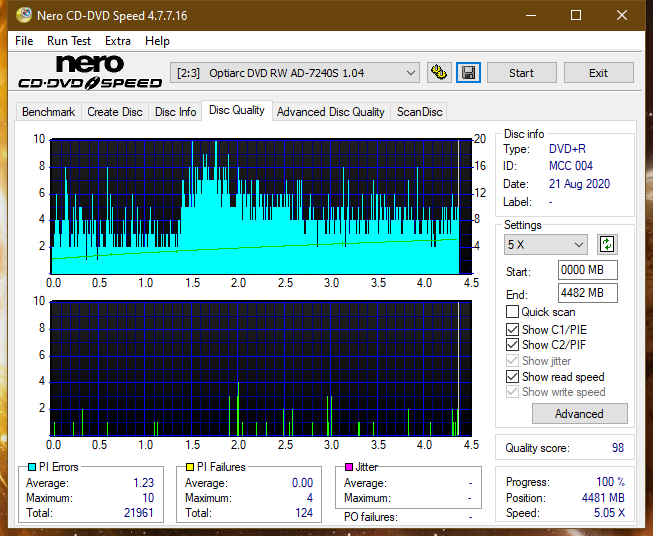Viewport: 653px width, 536px height.
Task: Select the Disc Quality tab
Action: click(237, 110)
